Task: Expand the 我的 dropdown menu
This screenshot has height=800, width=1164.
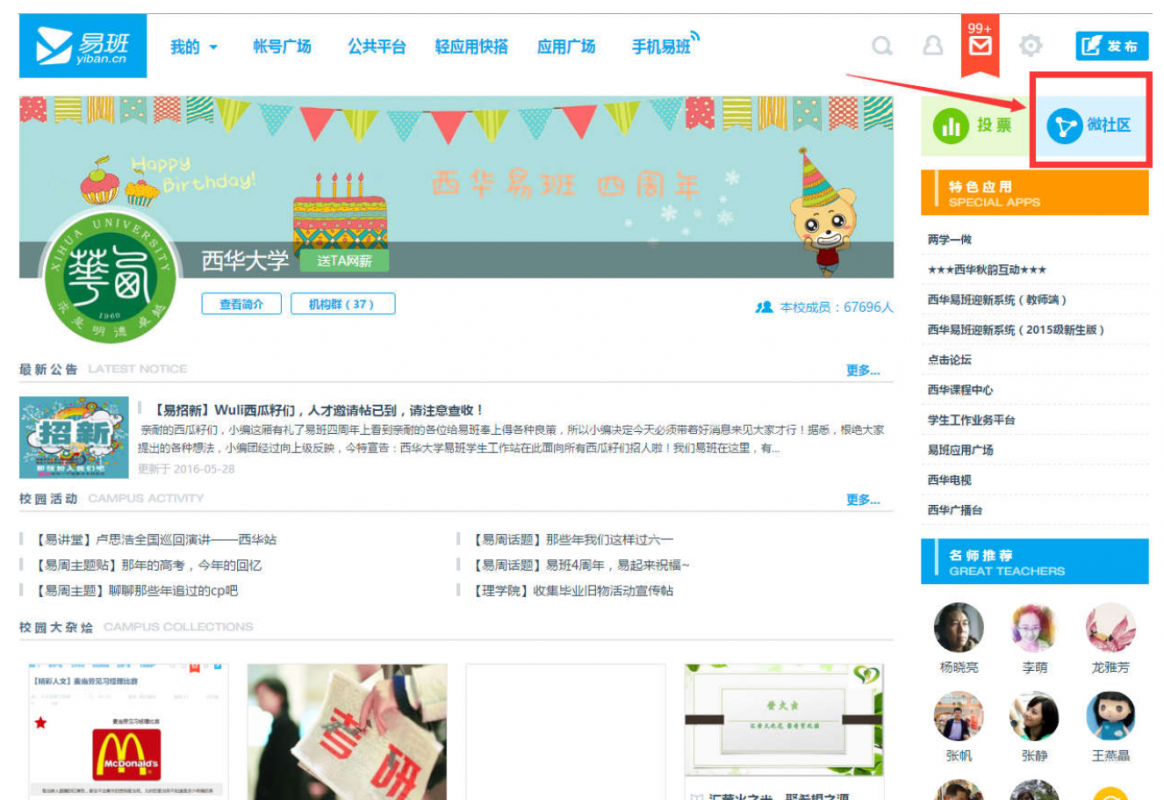Action: [x=193, y=47]
